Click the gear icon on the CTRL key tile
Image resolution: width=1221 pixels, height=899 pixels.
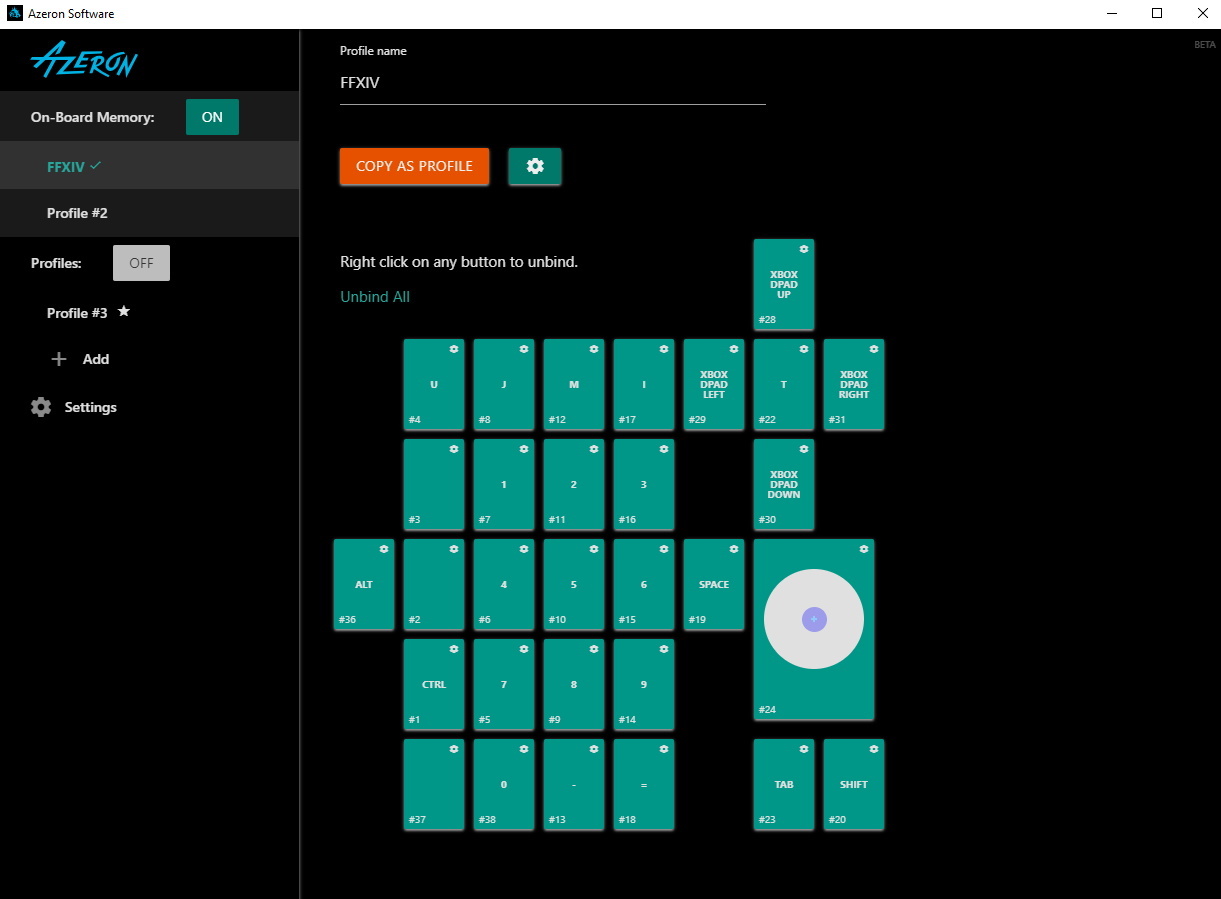tap(454, 649)
